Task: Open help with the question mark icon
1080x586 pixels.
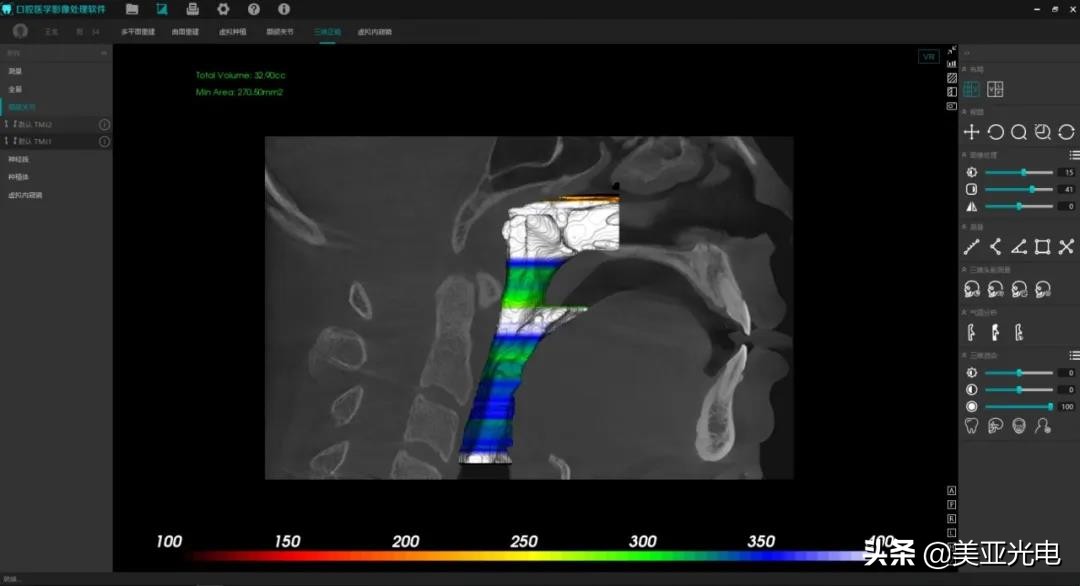Action: tap(253, 9)
